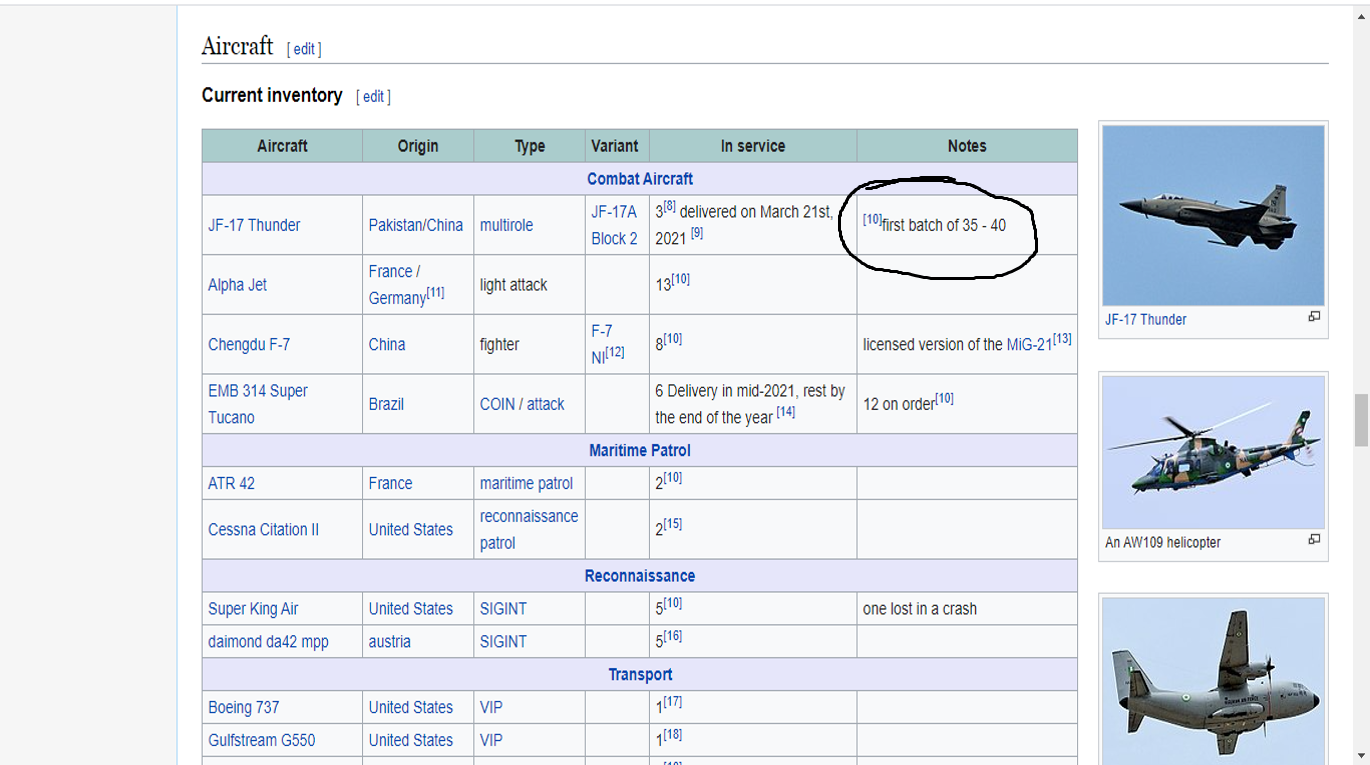Open citation [16] in da42 row
The width and height of the screenshot is (1370, 765).
(673, 636)
